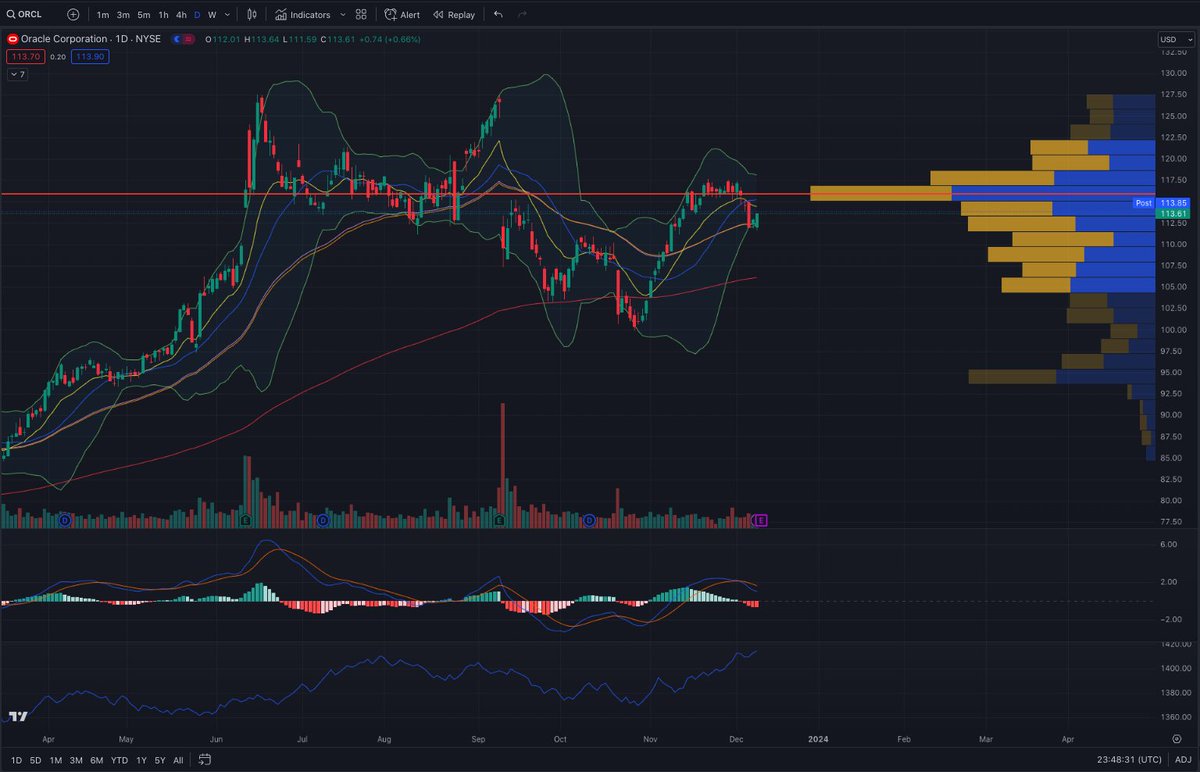The width and height of the screenshot is (1200, 772).
Task: Select the W weekly interval
Action: click(212, 15)
